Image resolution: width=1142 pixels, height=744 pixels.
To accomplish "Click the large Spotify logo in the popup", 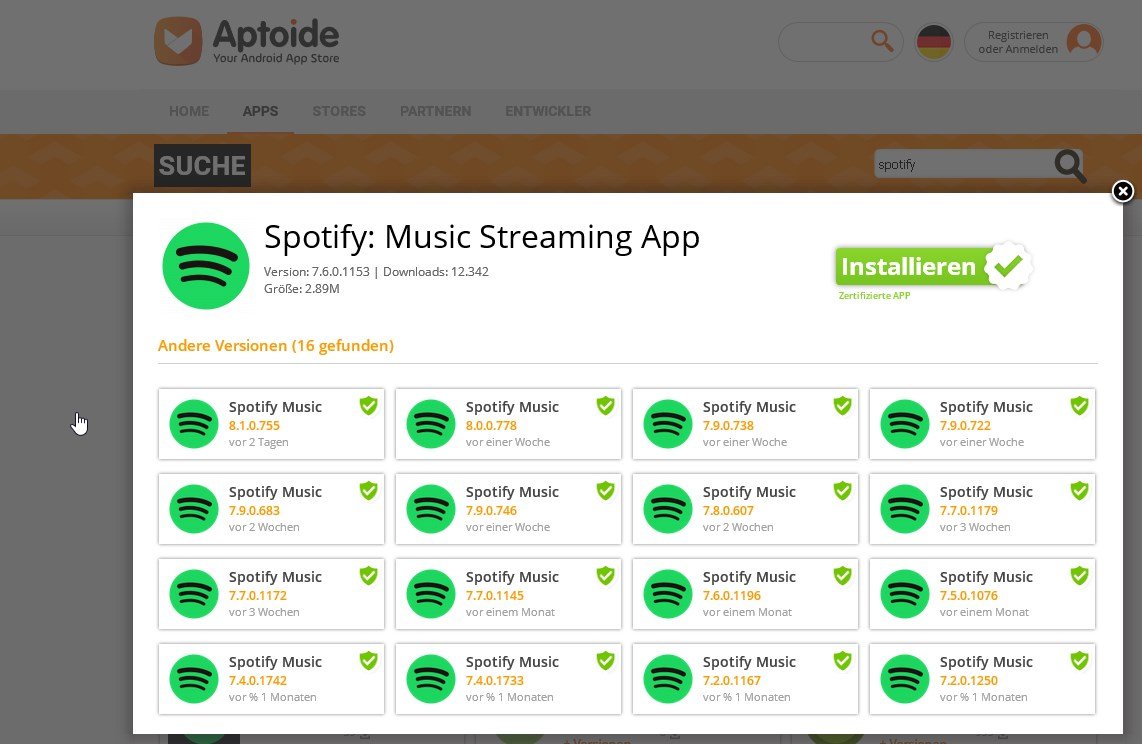I will pos(206,266).
